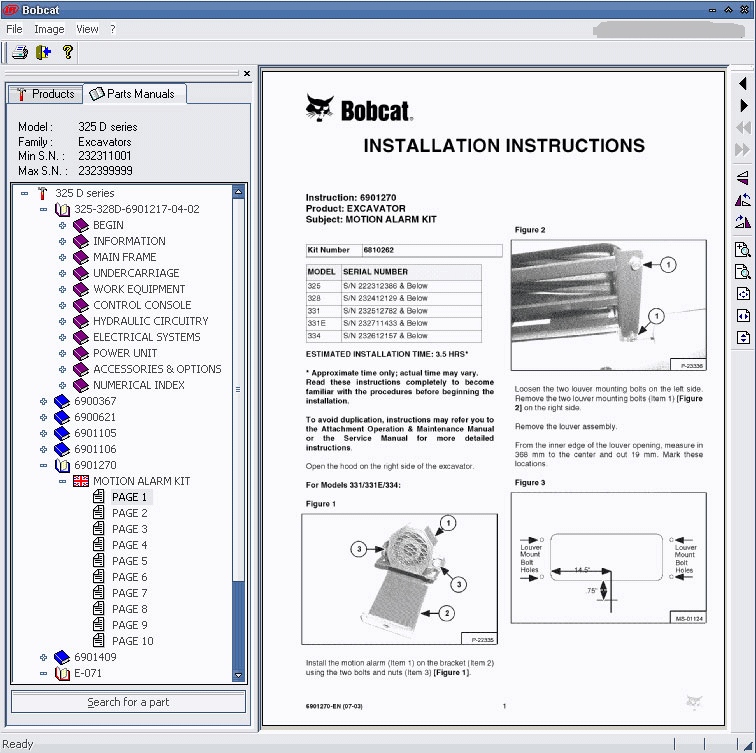The image size is (756, 753).
Task: Click the hammer icon beside 325 D series
Action: click(x=42, y=193)
